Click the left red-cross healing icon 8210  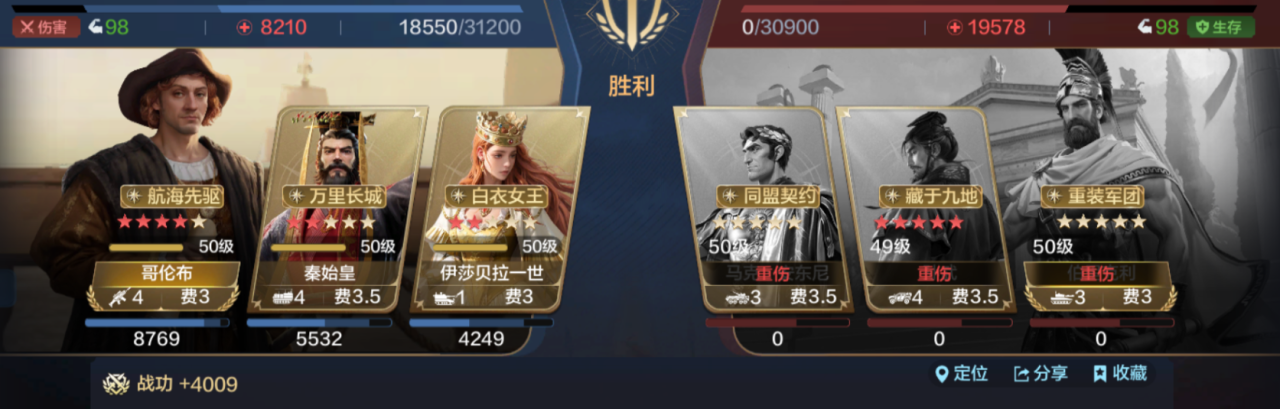(x=243, y=28)
